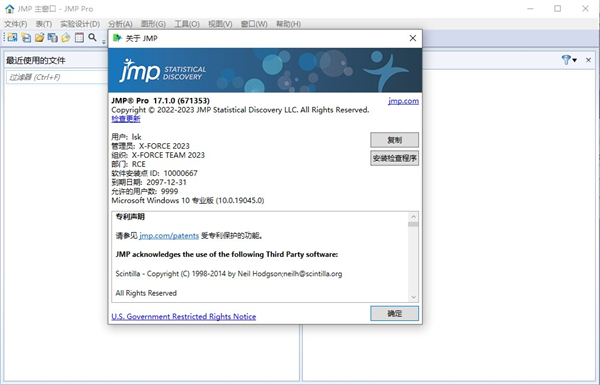
Task: Click the yellow folder project toolbar icon
Action: tap(66, 37)
